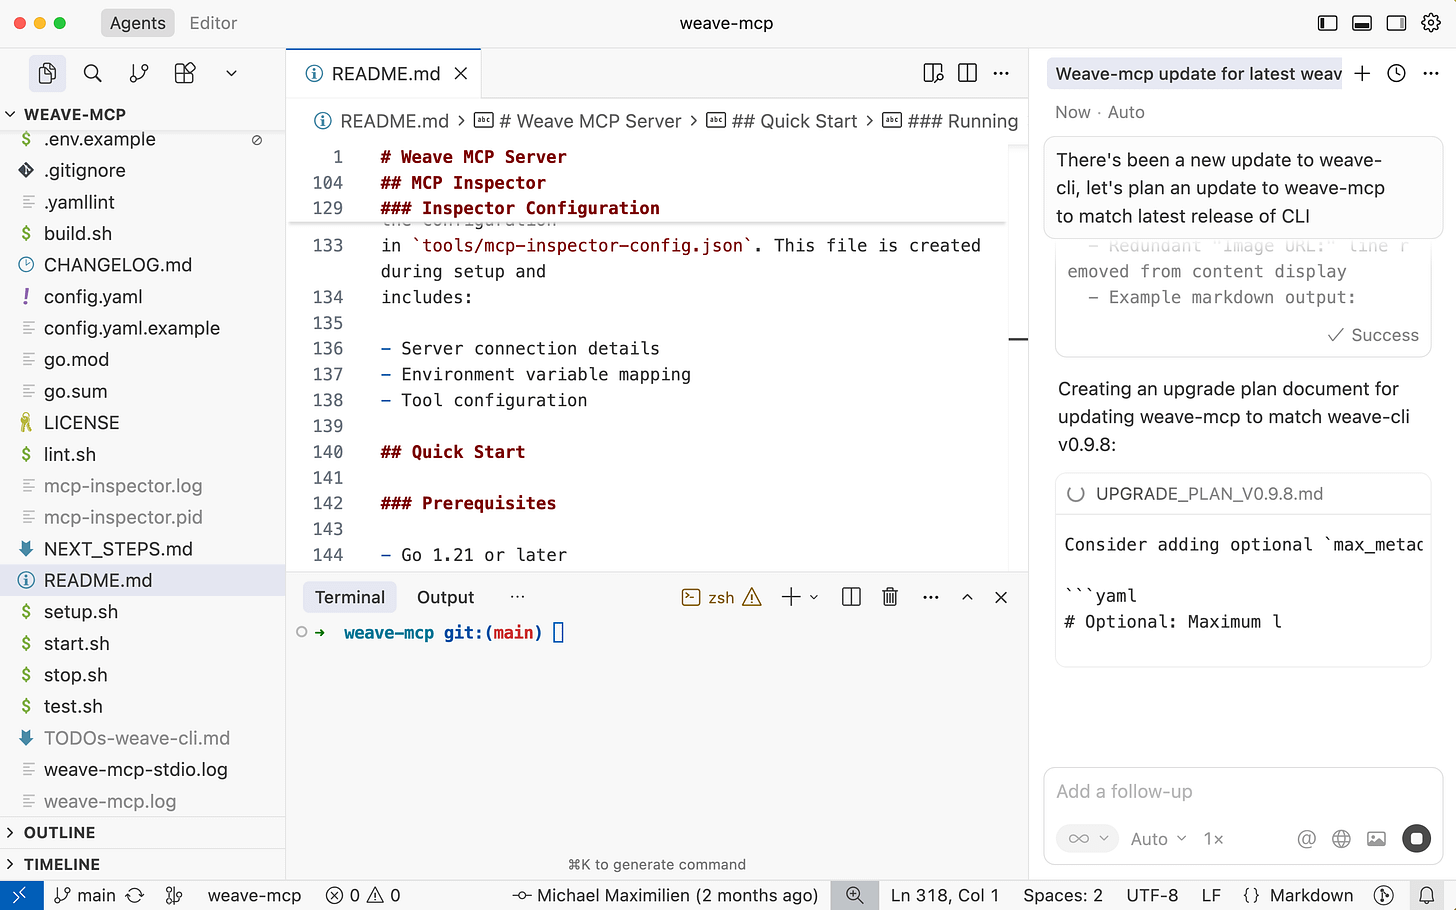Open notifications bell in status bar

click(x=1427, y=896)
